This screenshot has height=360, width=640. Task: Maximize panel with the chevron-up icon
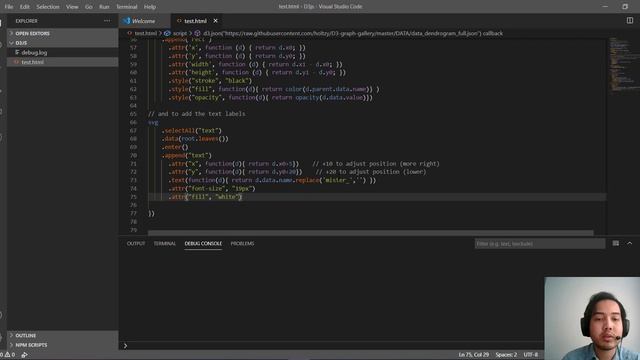pos(629,243)
